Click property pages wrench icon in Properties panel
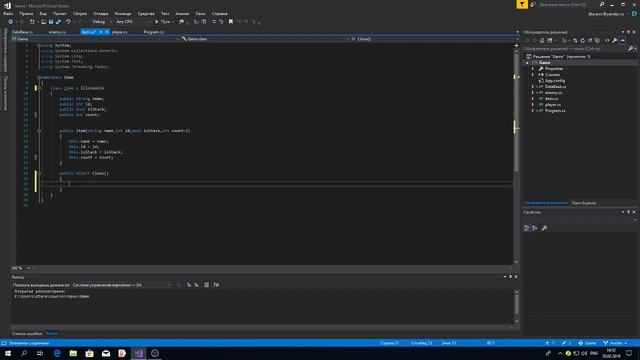Screen dimensions: 640x360 [x=544, y=228]
